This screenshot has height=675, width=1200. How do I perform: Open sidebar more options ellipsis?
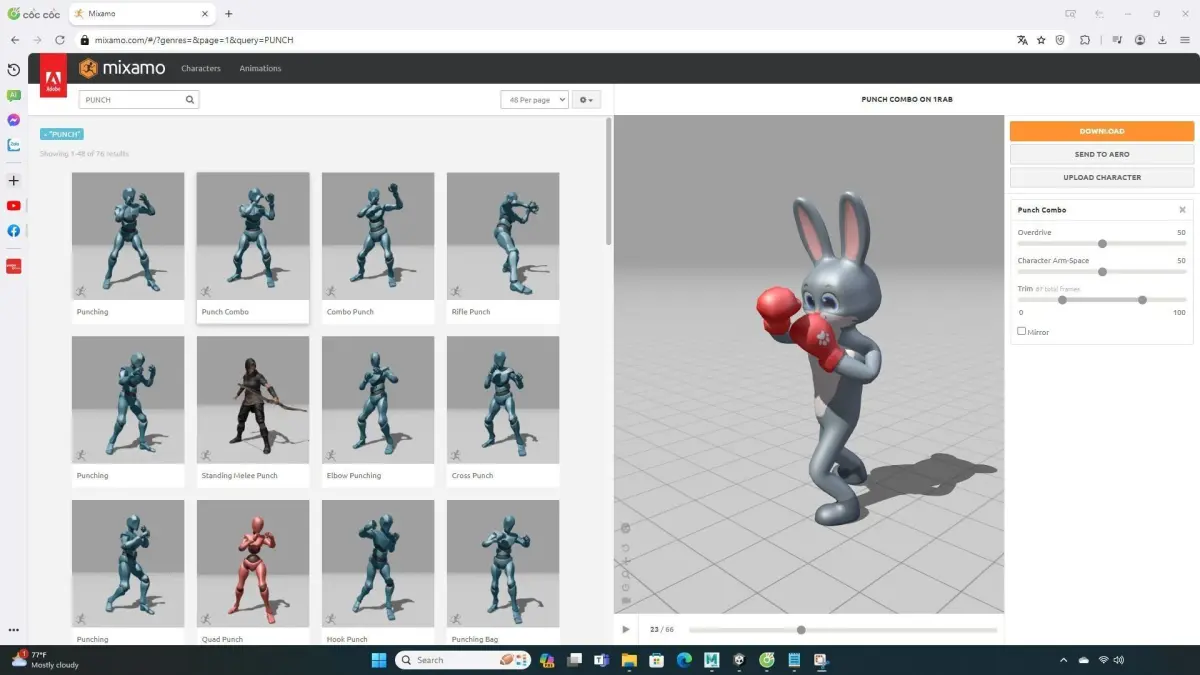13,630
